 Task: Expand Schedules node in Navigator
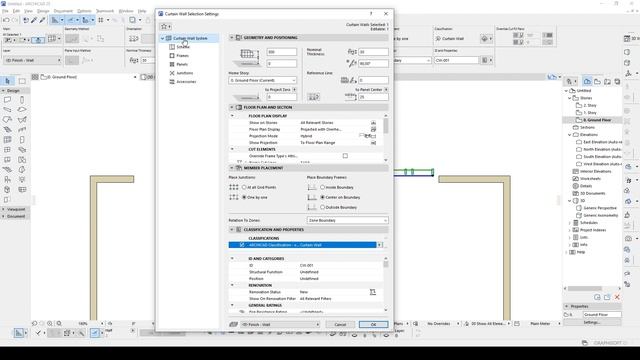[570, 223]
